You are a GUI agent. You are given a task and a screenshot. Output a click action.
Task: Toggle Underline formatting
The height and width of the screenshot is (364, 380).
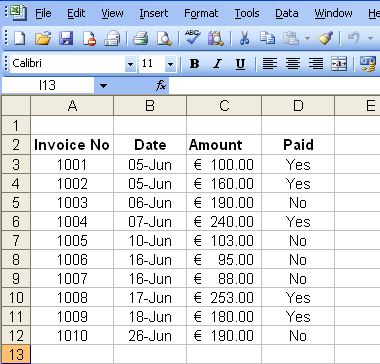[x=240, y=63]
